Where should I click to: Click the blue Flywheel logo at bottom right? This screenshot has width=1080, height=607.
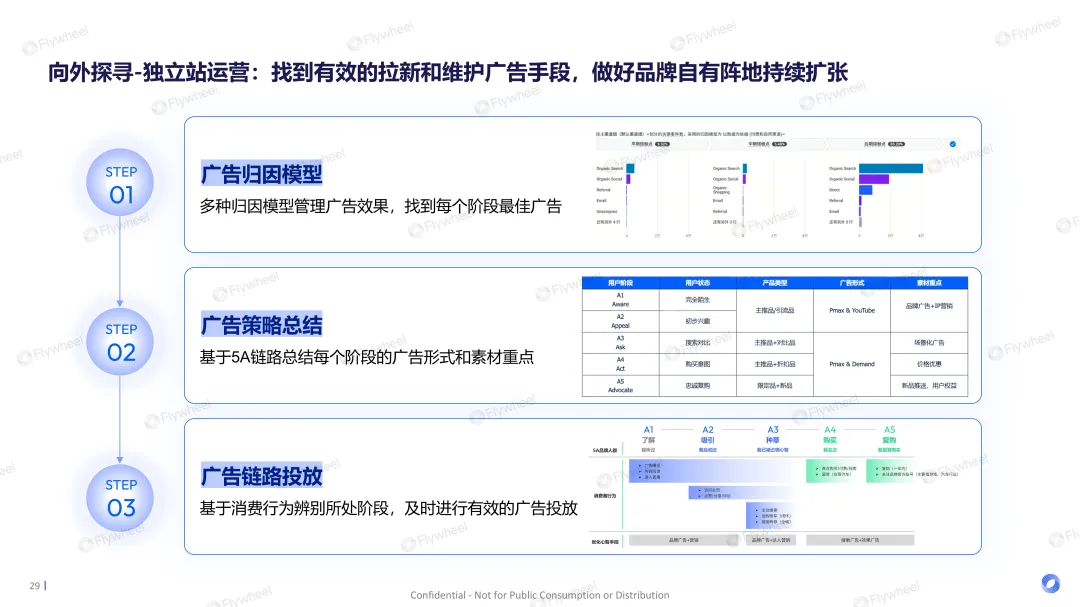tap(1049, 584)
